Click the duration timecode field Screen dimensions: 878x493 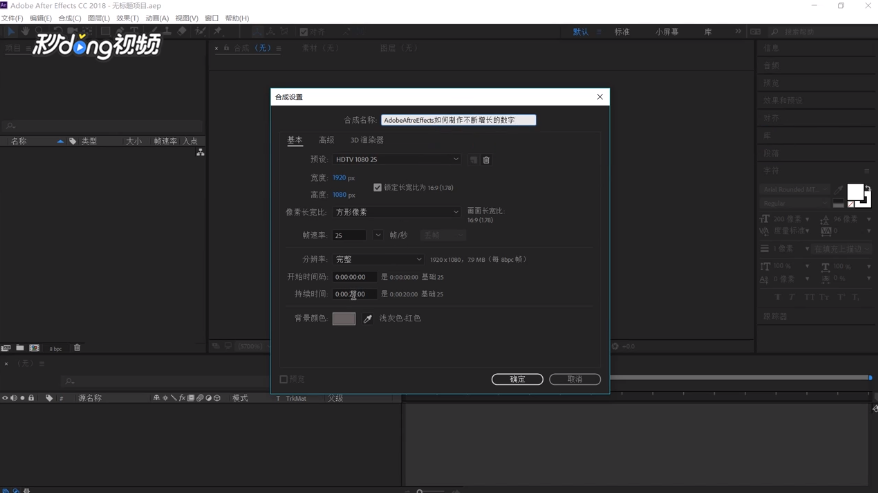[354, 294]
